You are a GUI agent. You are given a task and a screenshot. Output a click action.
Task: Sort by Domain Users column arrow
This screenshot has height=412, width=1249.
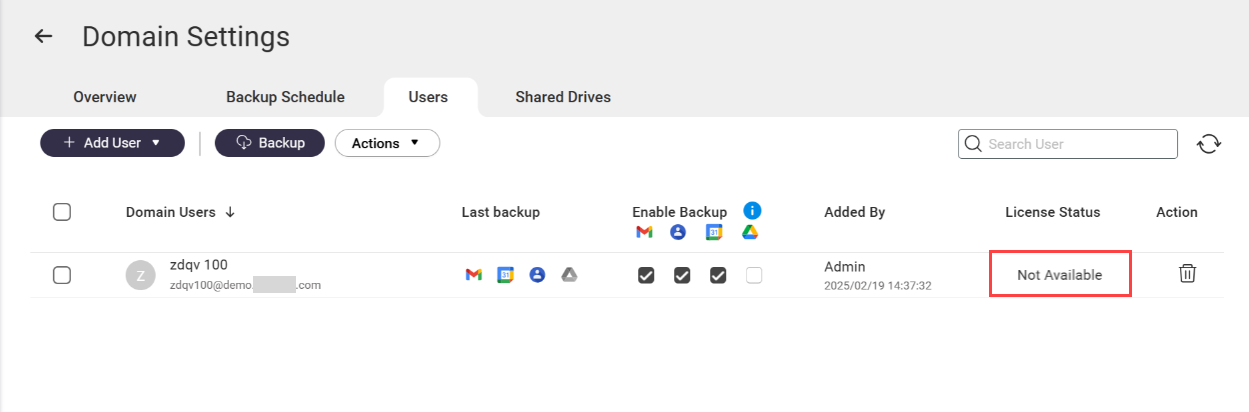point(230,212)
